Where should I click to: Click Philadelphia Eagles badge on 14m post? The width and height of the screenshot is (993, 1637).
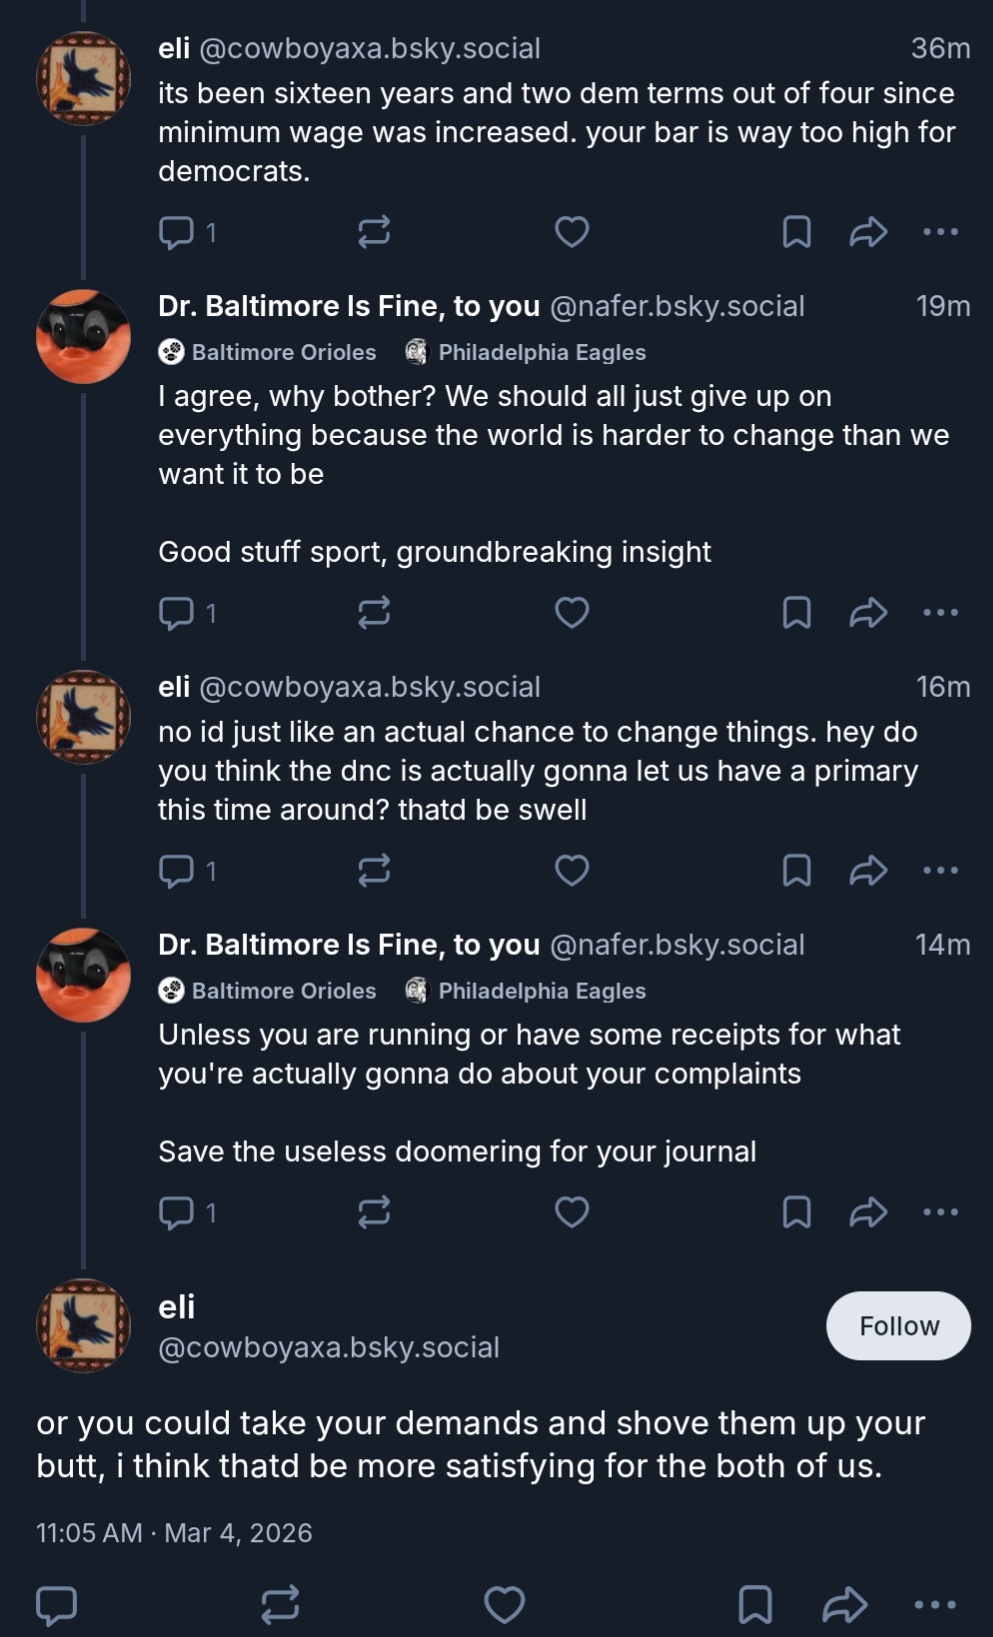526,991
